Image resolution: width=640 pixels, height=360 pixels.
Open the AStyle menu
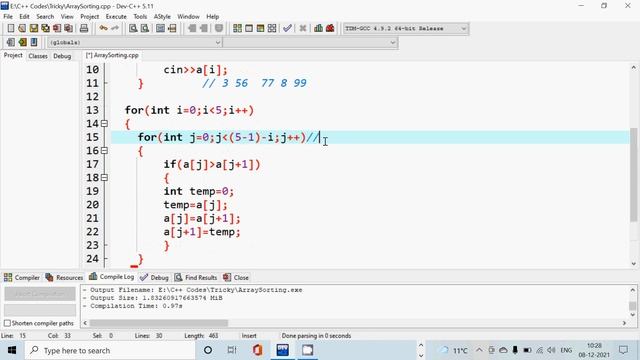(162, 16)
